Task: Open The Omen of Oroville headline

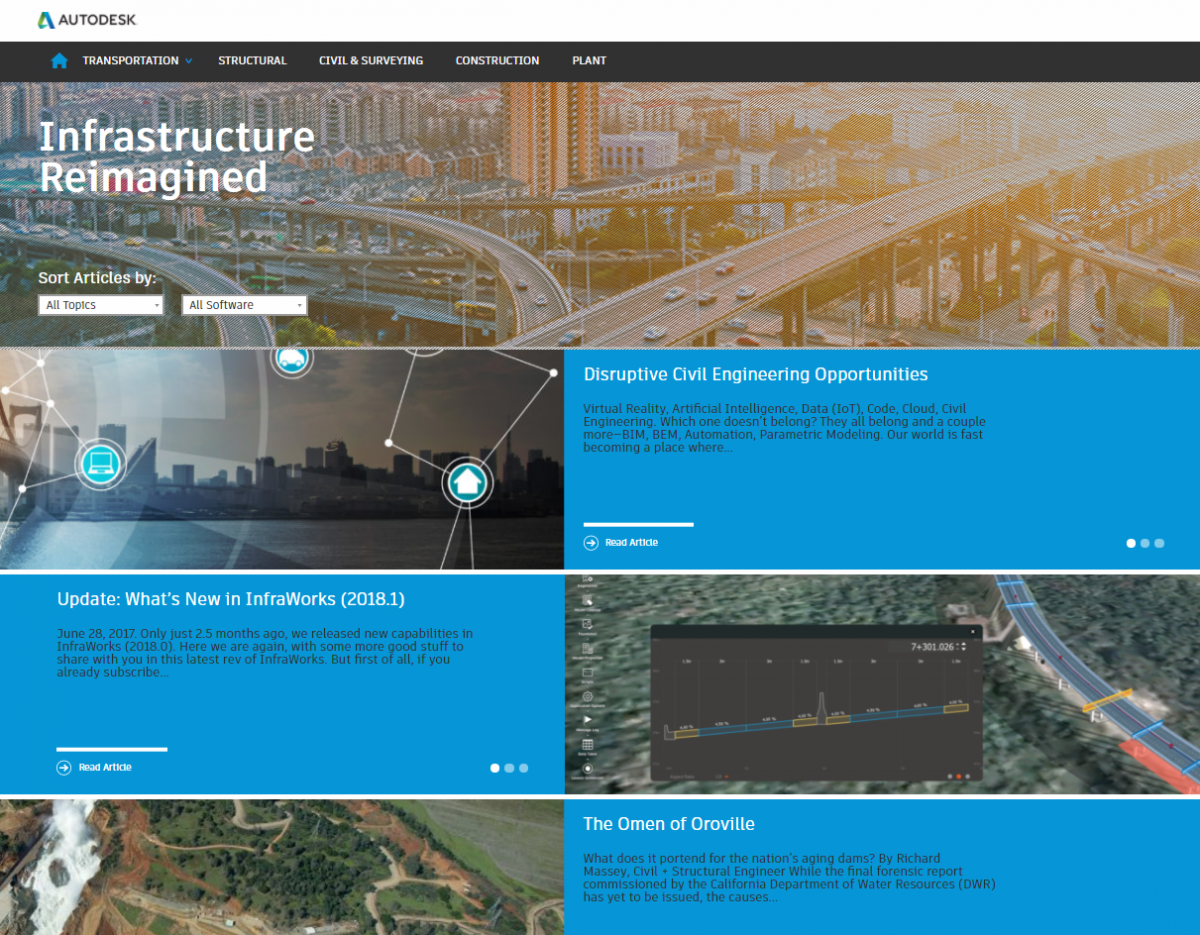Action: pos(669,824)
